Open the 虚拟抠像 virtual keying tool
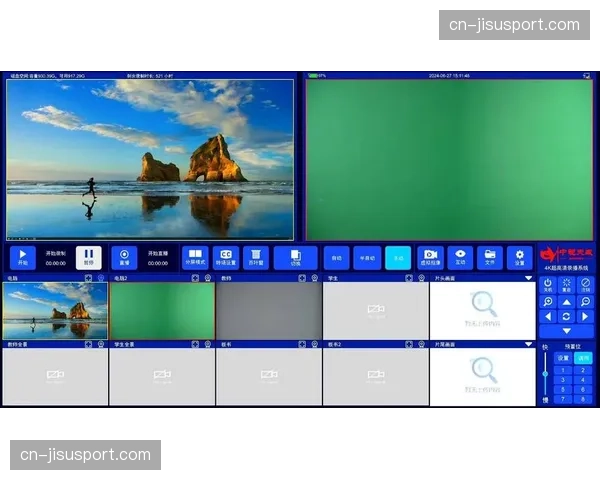600x480 pixels. (430, 257)
